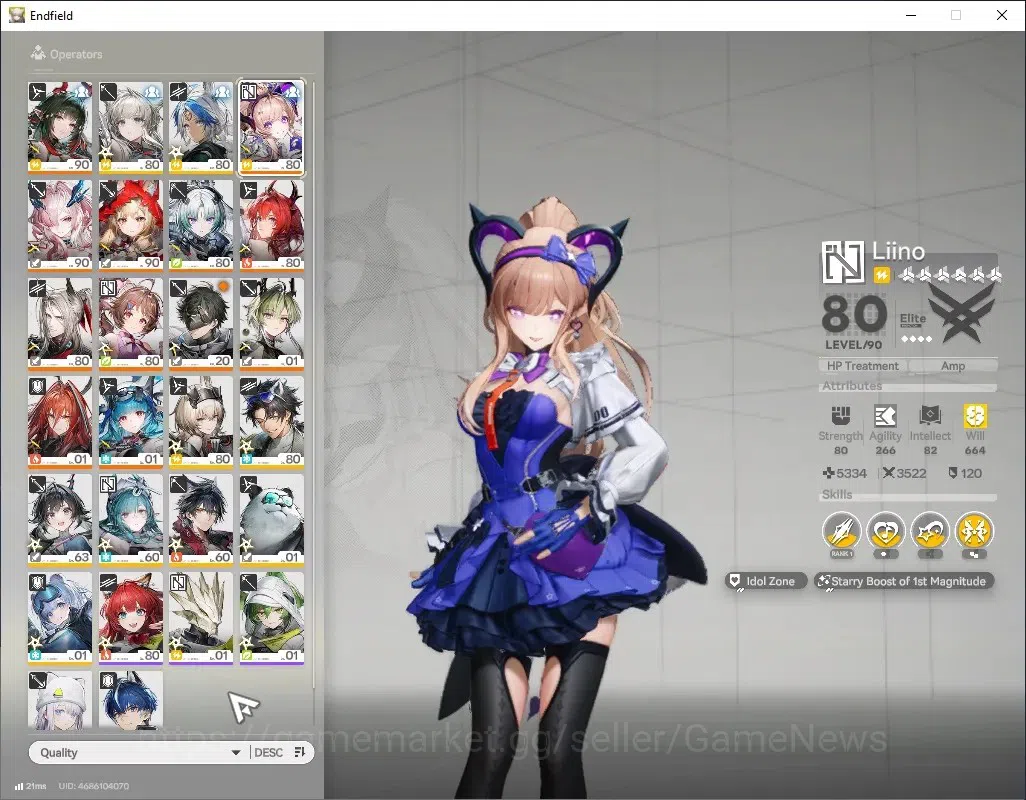Open the Idol Zone talent
The image size is (1026, 800).
(x=766, y=581)
